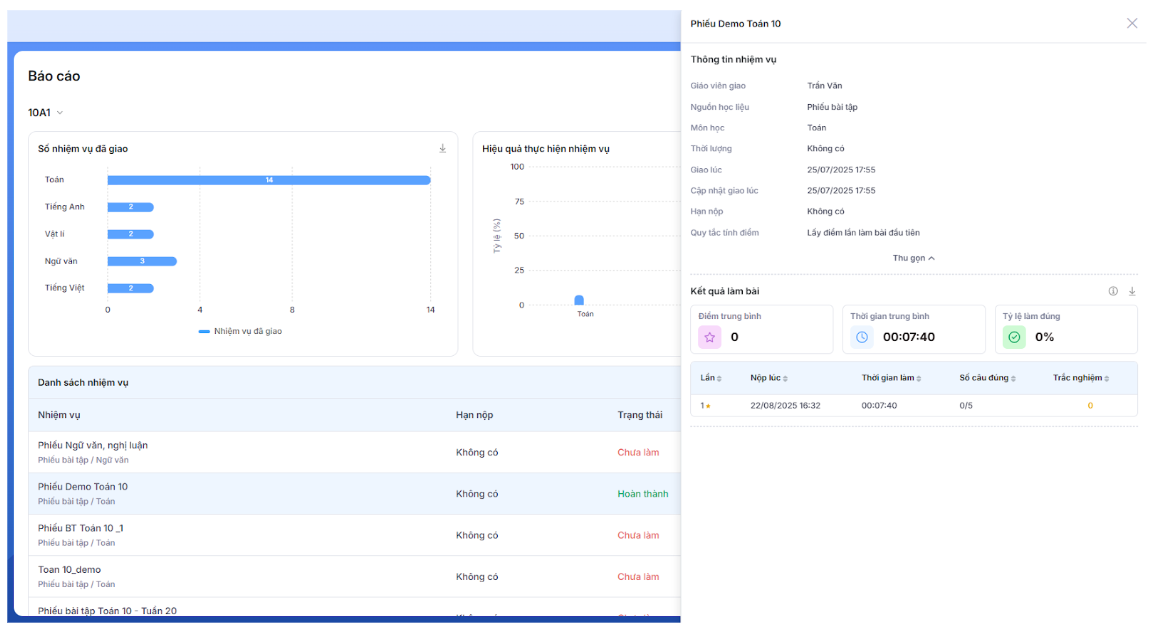The width and height of the screenshot is (1163, 633).
Task: Click the clock icon under Thời gian trung bình
Action: (x=862, y=337)
